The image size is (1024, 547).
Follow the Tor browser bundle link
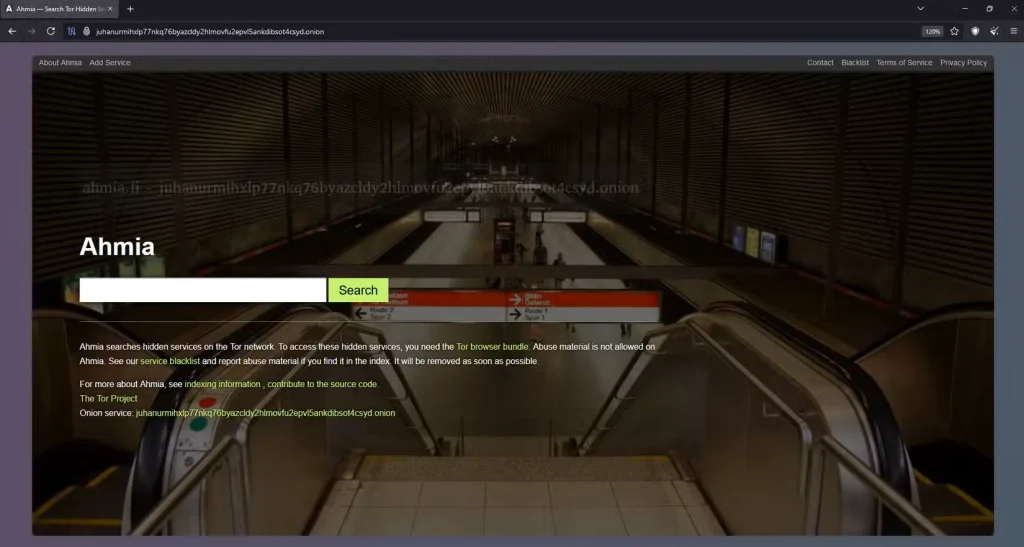493,347
